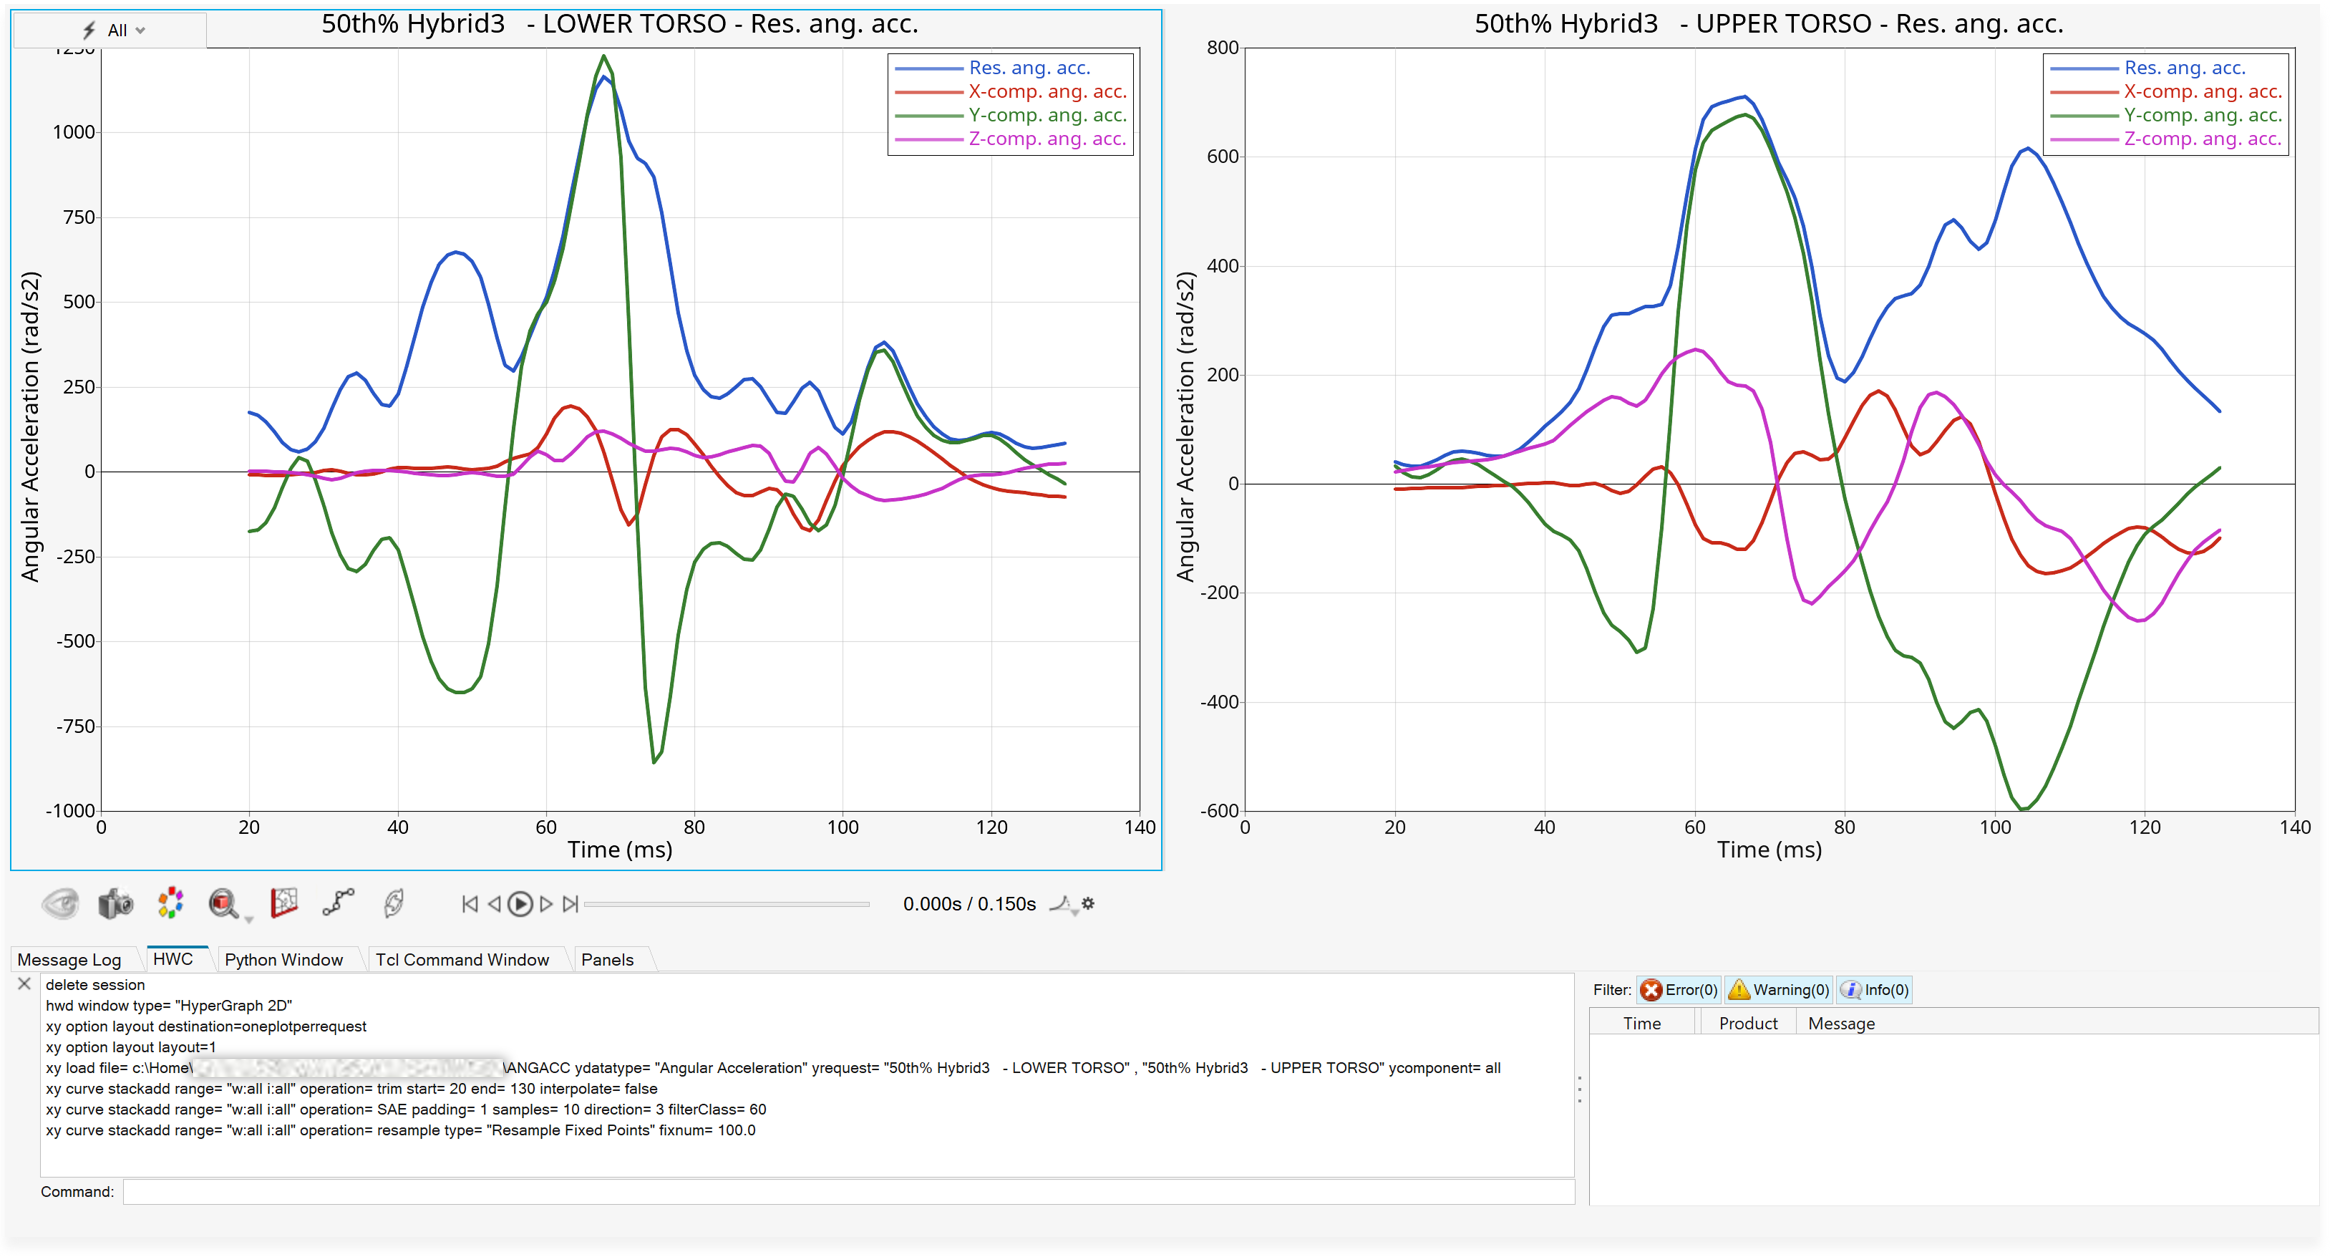
Task: Click the red section cut icon
Action: click(x=285, y=903)
